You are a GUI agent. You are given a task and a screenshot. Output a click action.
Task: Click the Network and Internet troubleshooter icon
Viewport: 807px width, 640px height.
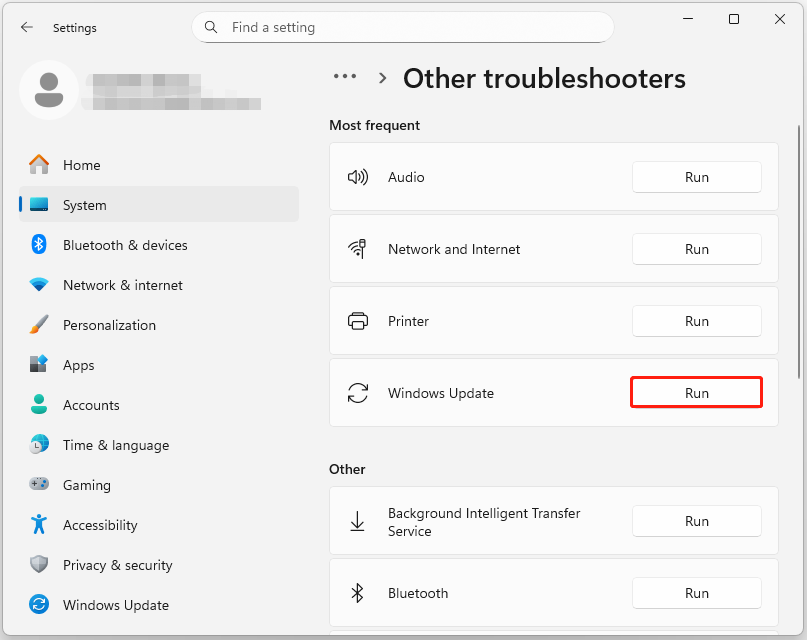(x=359, y=248)
